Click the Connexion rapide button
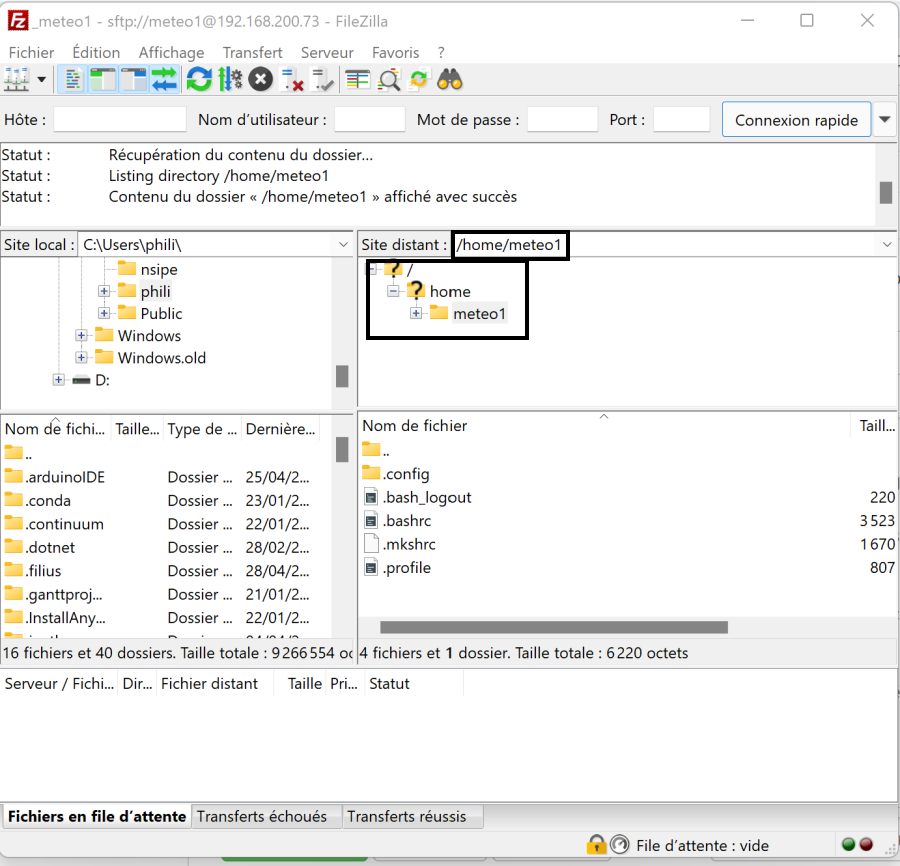900x866 pixels. click(x=796, y=120)
